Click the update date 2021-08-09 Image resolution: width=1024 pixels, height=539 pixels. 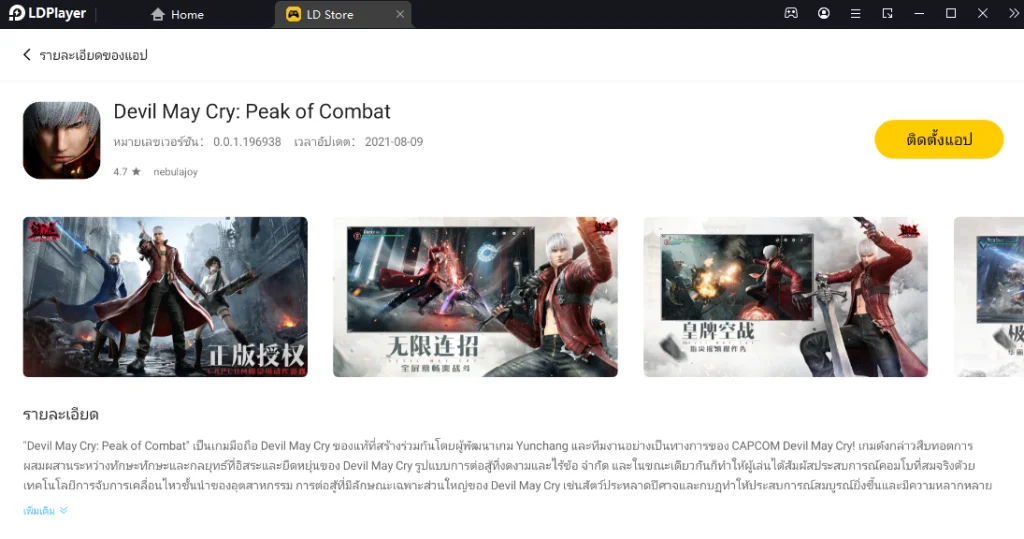(394, 142)
